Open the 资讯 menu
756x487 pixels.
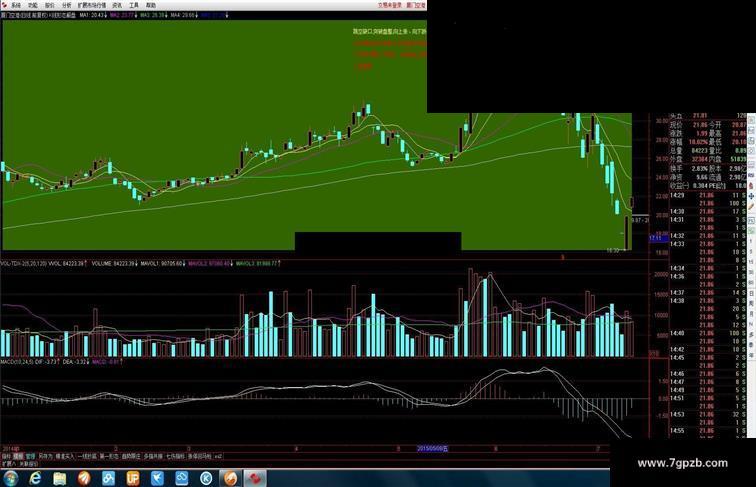(117, 5)
